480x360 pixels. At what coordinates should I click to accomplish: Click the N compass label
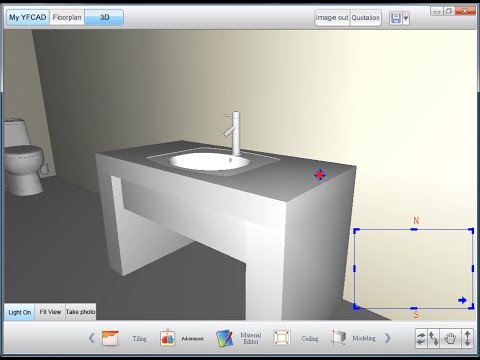point(416,221)
